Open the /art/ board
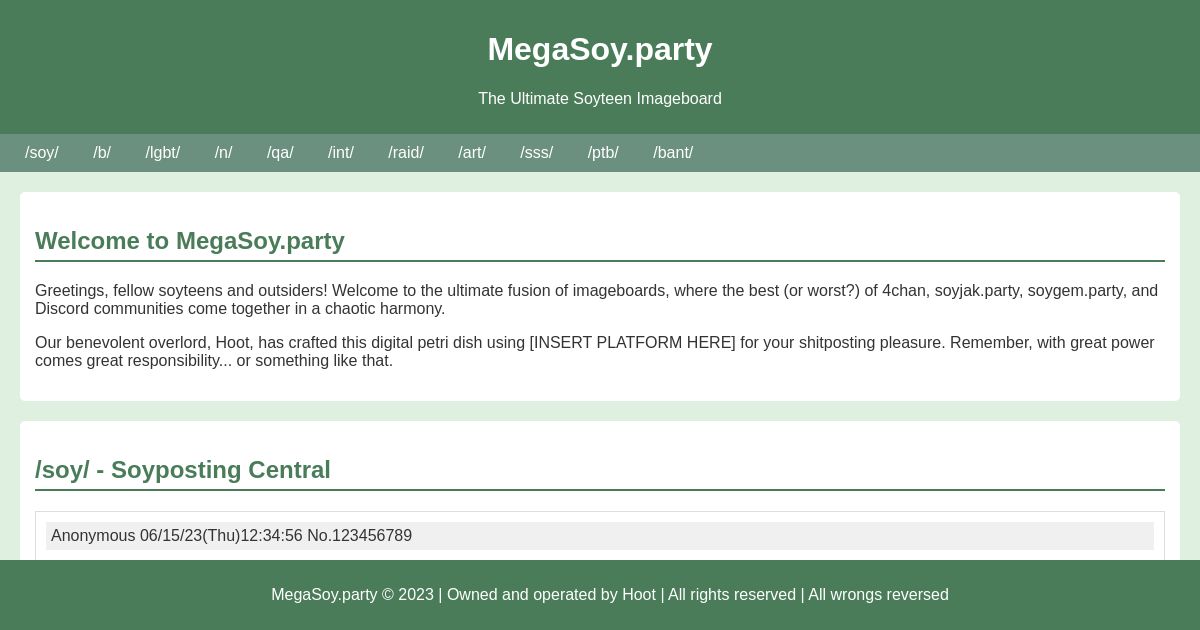1200x630 pixels. click(472, 153)
